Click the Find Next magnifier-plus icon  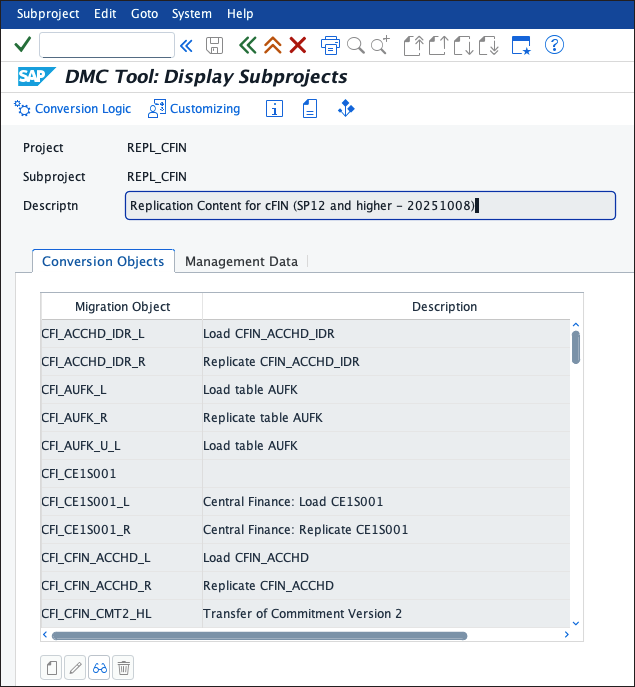coord(380,45)
